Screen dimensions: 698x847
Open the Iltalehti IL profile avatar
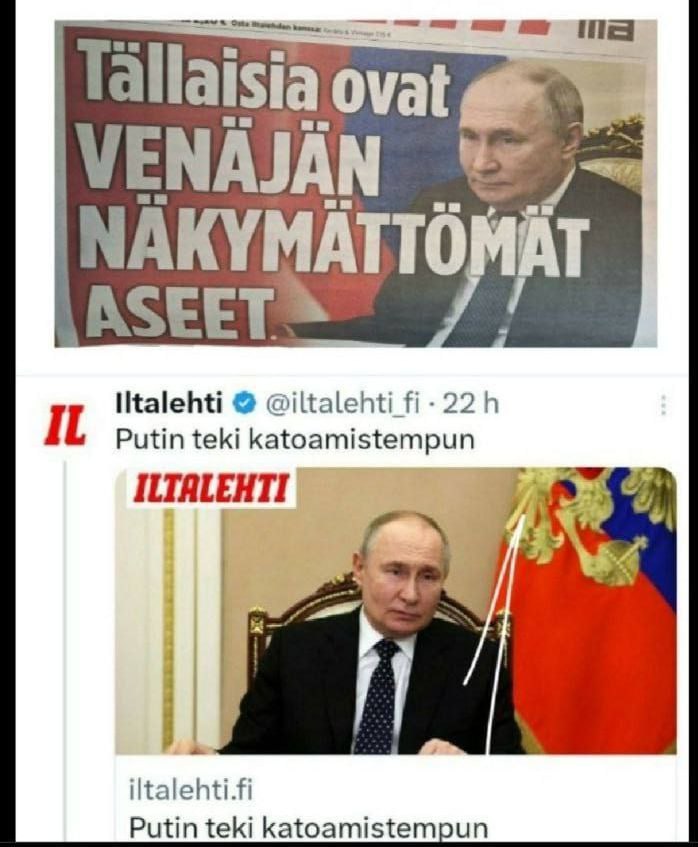[65, 426]
